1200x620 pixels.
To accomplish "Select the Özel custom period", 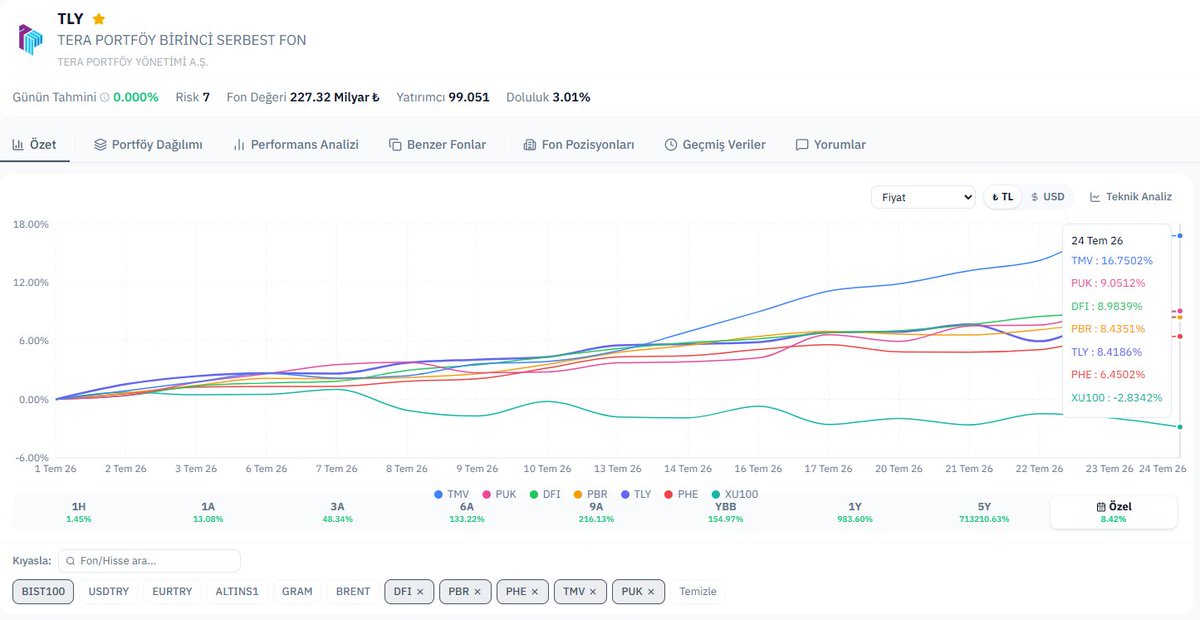I will click(1113, 512).
